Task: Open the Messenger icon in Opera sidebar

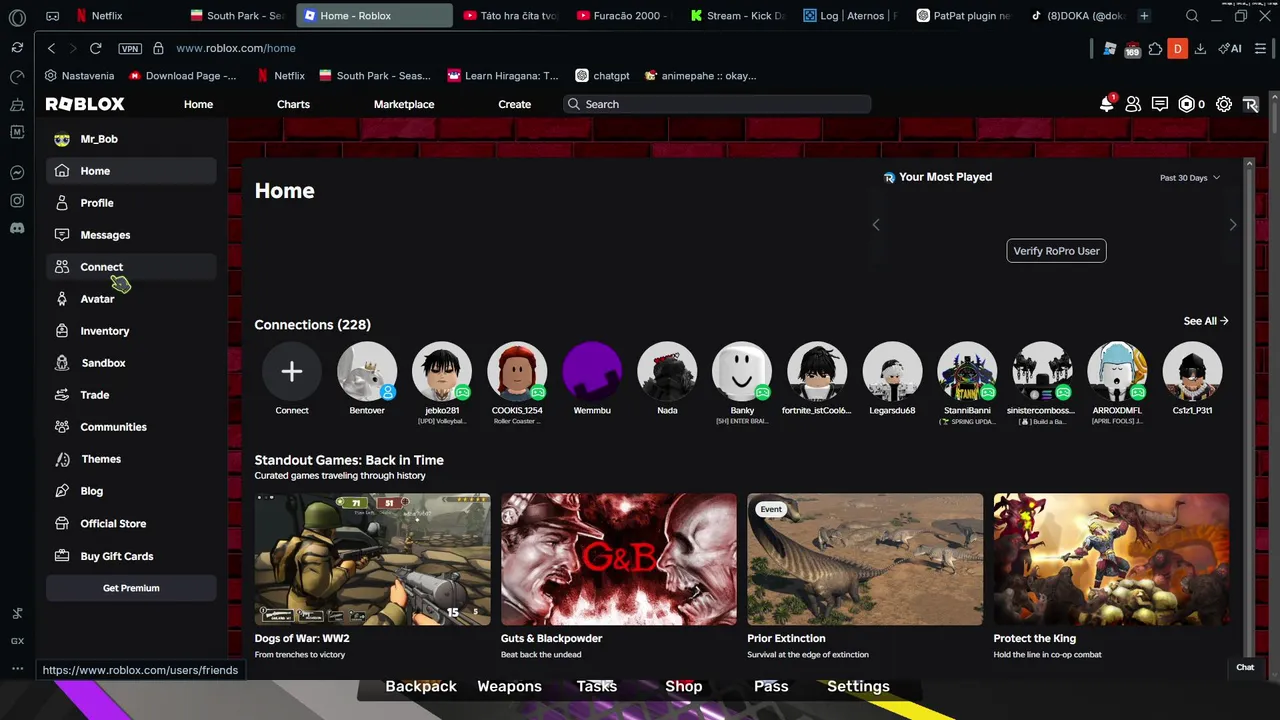Action: pyautogui.click(x=17, y=173)
